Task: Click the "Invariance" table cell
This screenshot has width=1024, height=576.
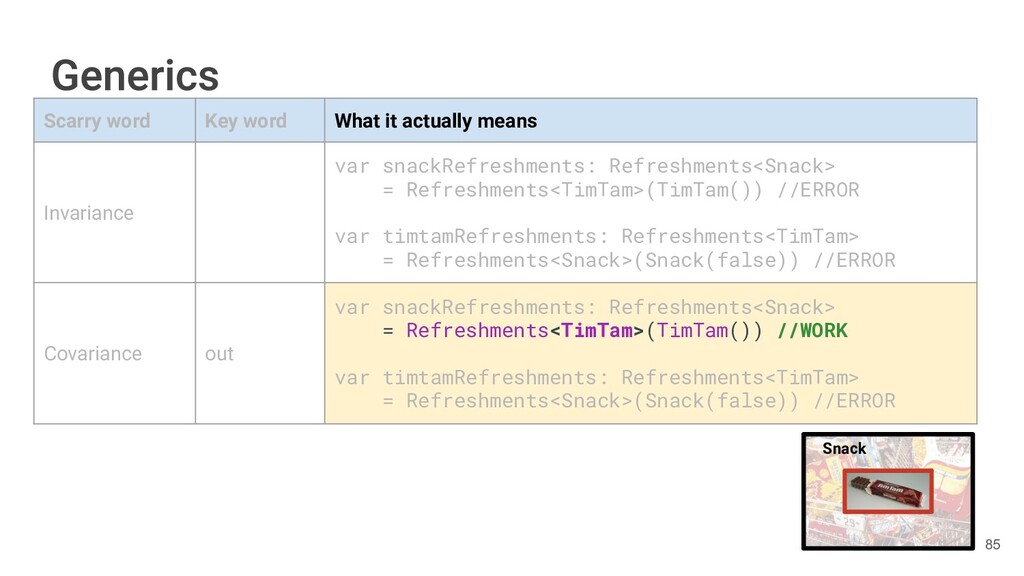Action: (89, 213)
